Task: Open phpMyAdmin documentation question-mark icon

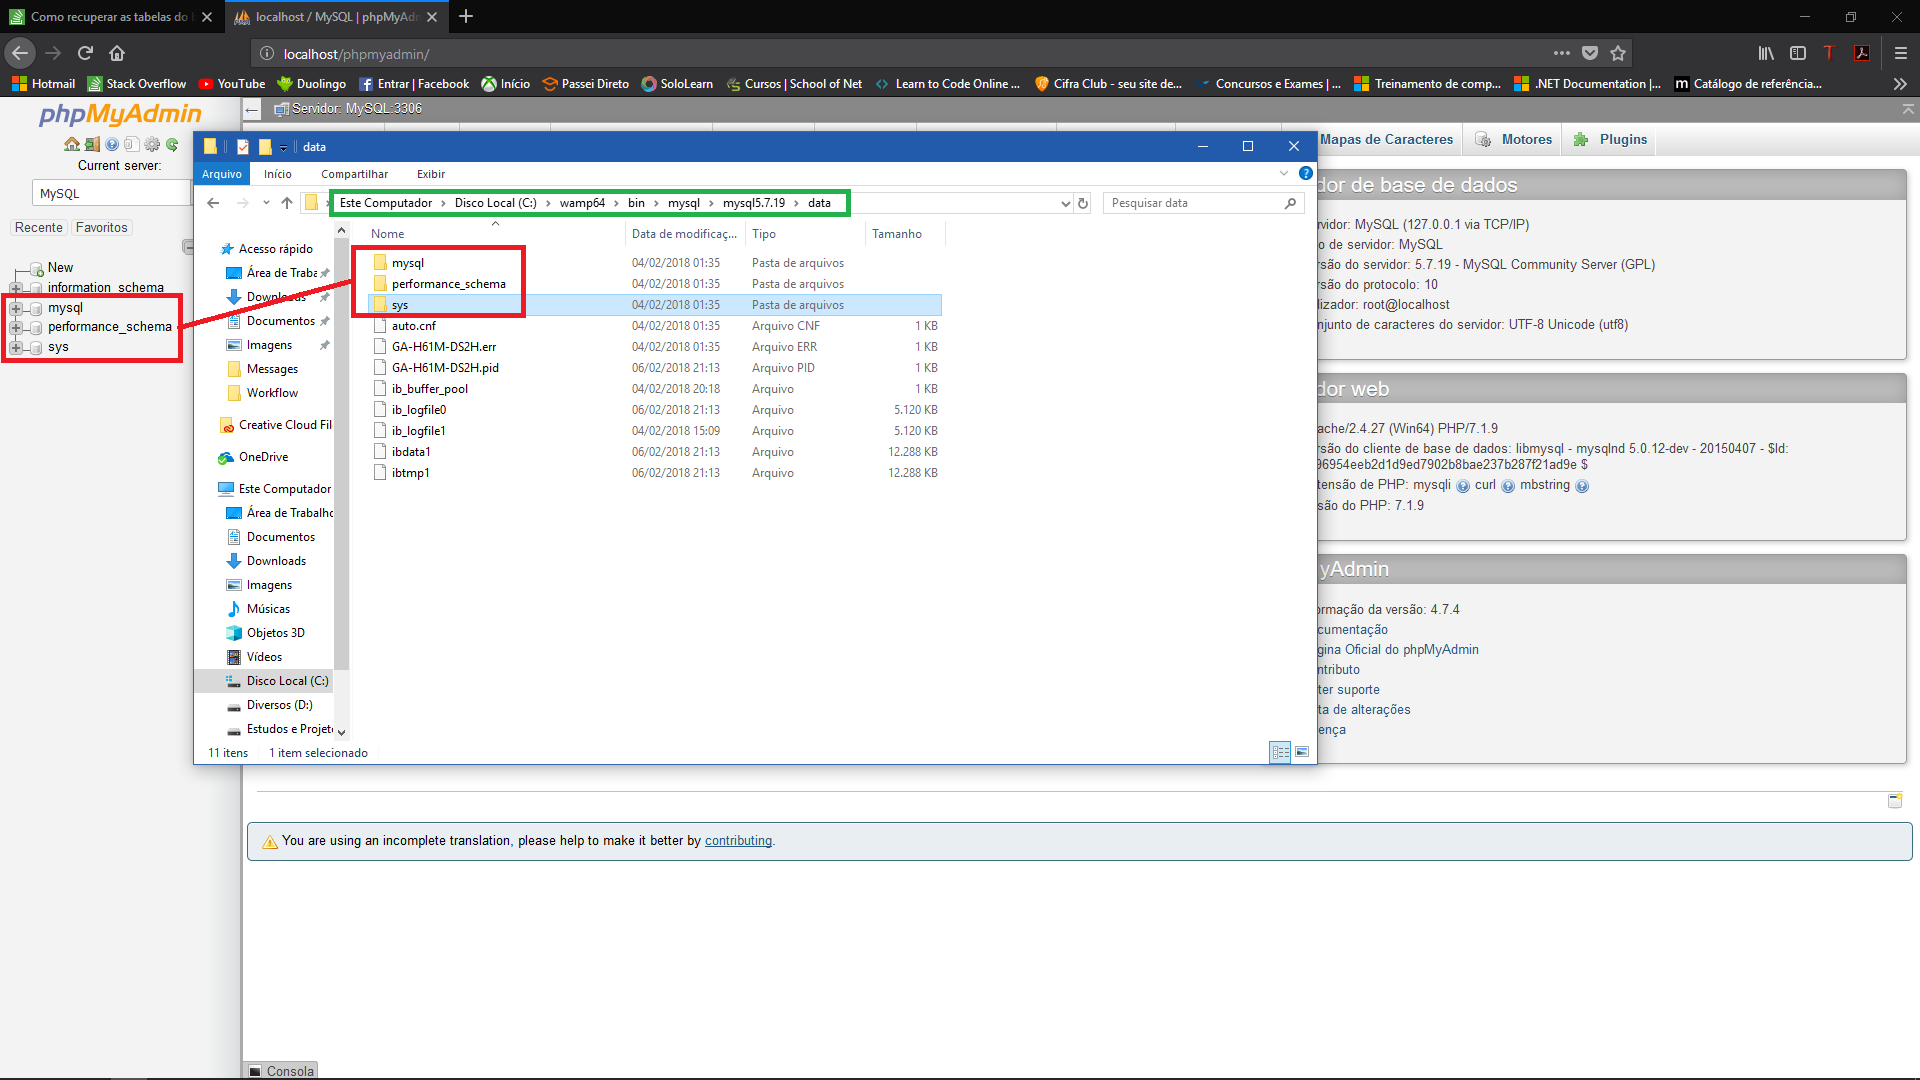Action: pyautogui.click(x=112, y=144)
